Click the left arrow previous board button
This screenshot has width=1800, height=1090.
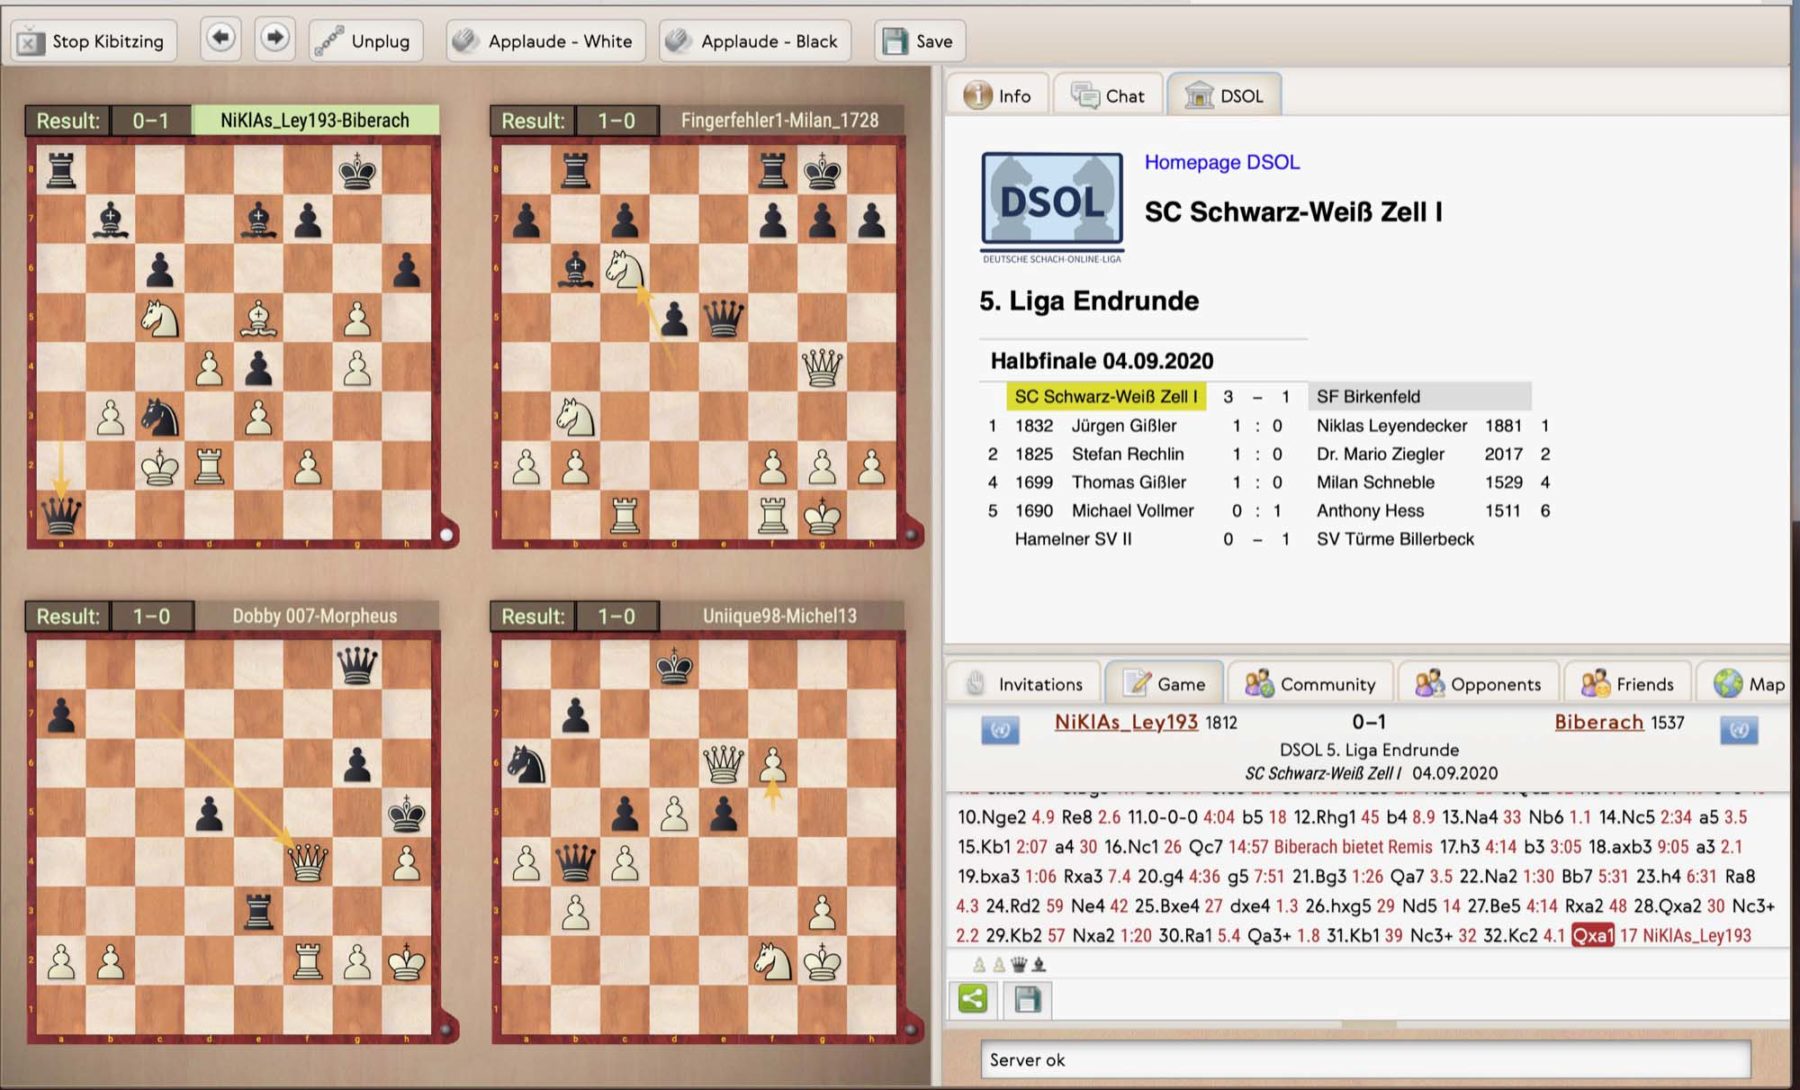pyautogui.click(x=220, y=40)
